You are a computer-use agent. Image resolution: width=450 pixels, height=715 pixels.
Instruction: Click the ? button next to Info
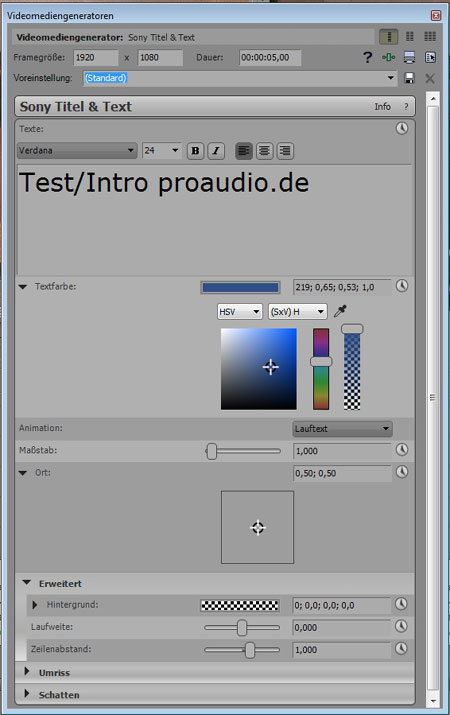[406, 107]
